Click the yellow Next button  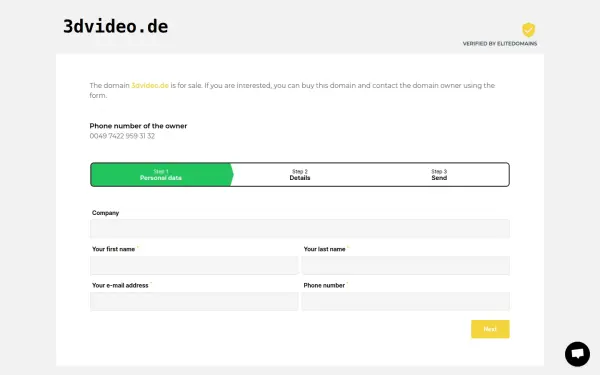coord(490,329)
